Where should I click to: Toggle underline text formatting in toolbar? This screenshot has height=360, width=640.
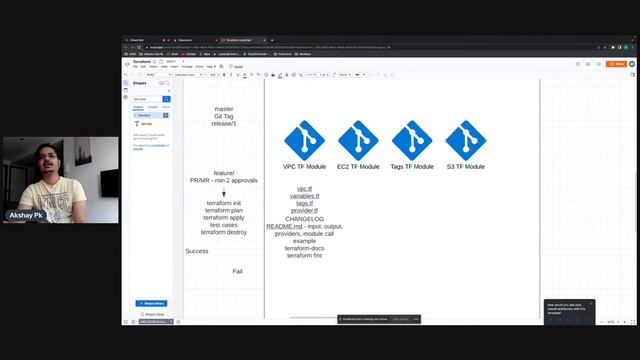coord(238,75)
